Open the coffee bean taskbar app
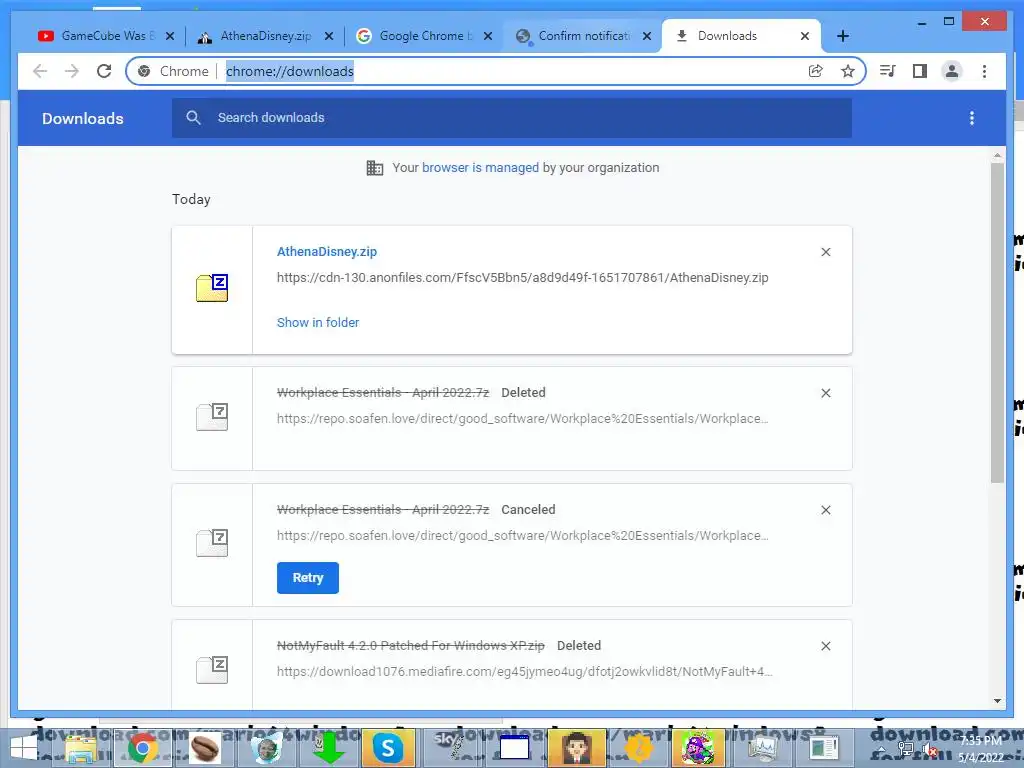 click(x=204, y=748)
